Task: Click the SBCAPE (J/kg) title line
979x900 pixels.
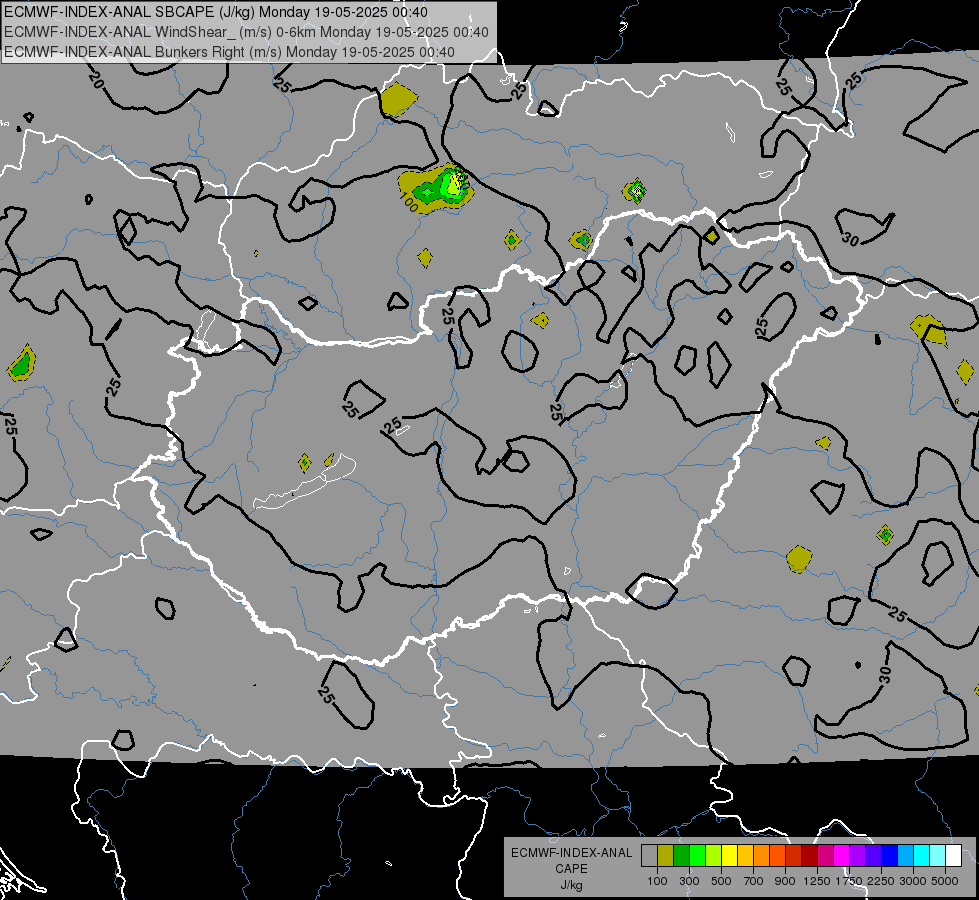Action: coord(216,12)
